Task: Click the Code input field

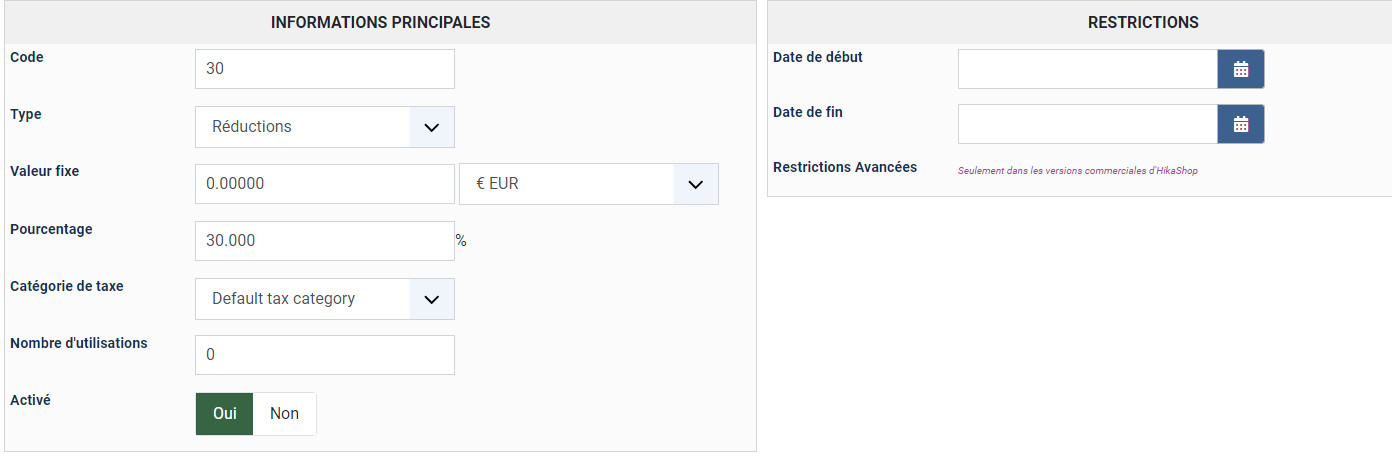Action: pyautogui.click(x=324, y=69)
